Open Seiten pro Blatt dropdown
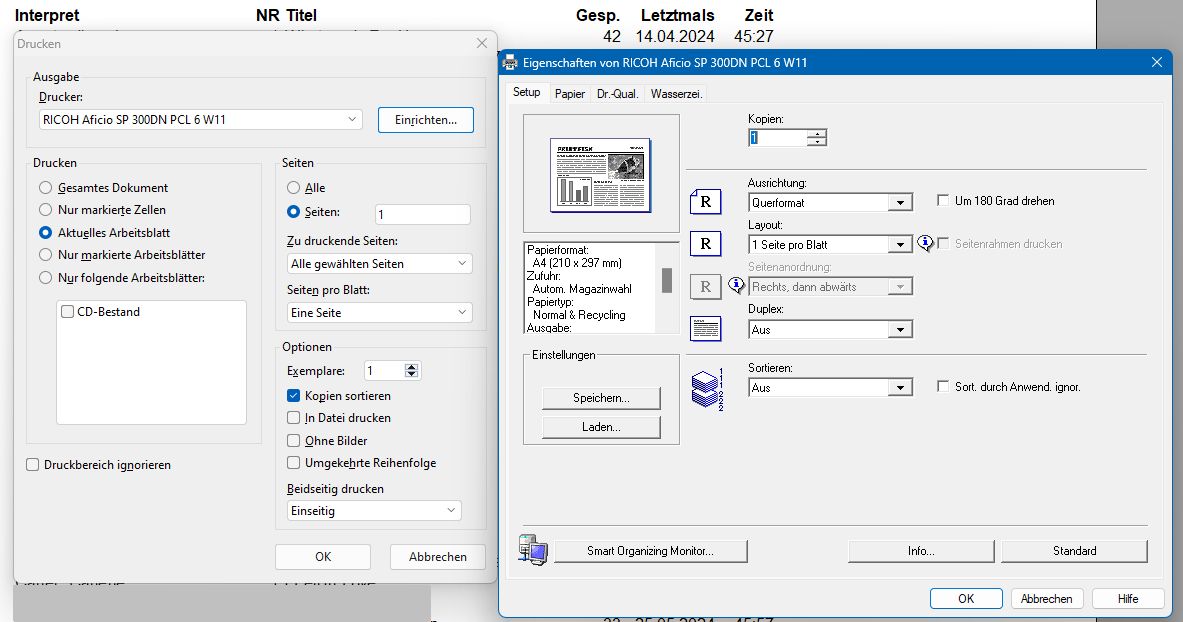The width and height of the screenshot is (1183, 622). pyautogui.click(x=379, y=313)
